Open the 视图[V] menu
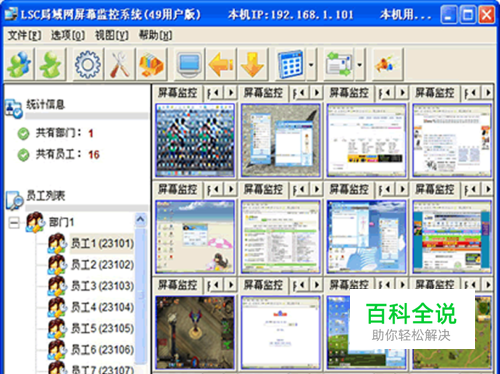Screen dimensions: 500x374 112,35
